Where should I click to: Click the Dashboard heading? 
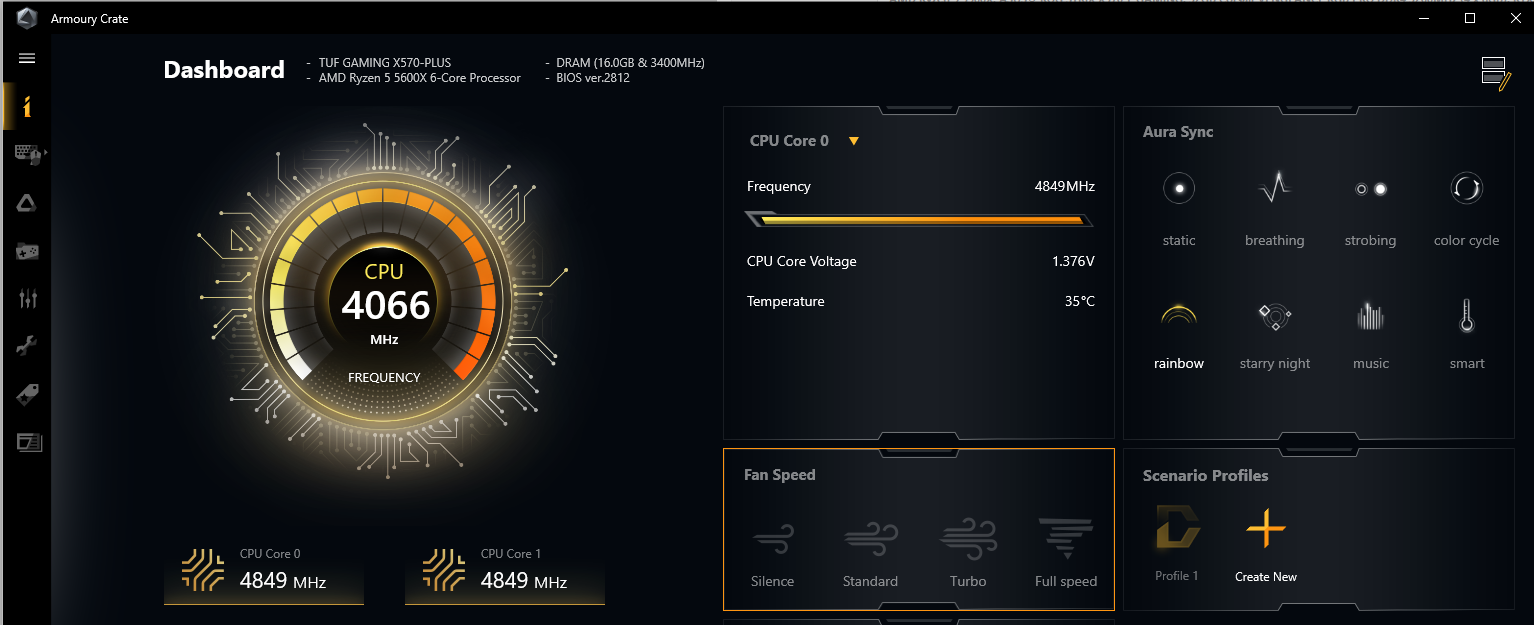224,70
